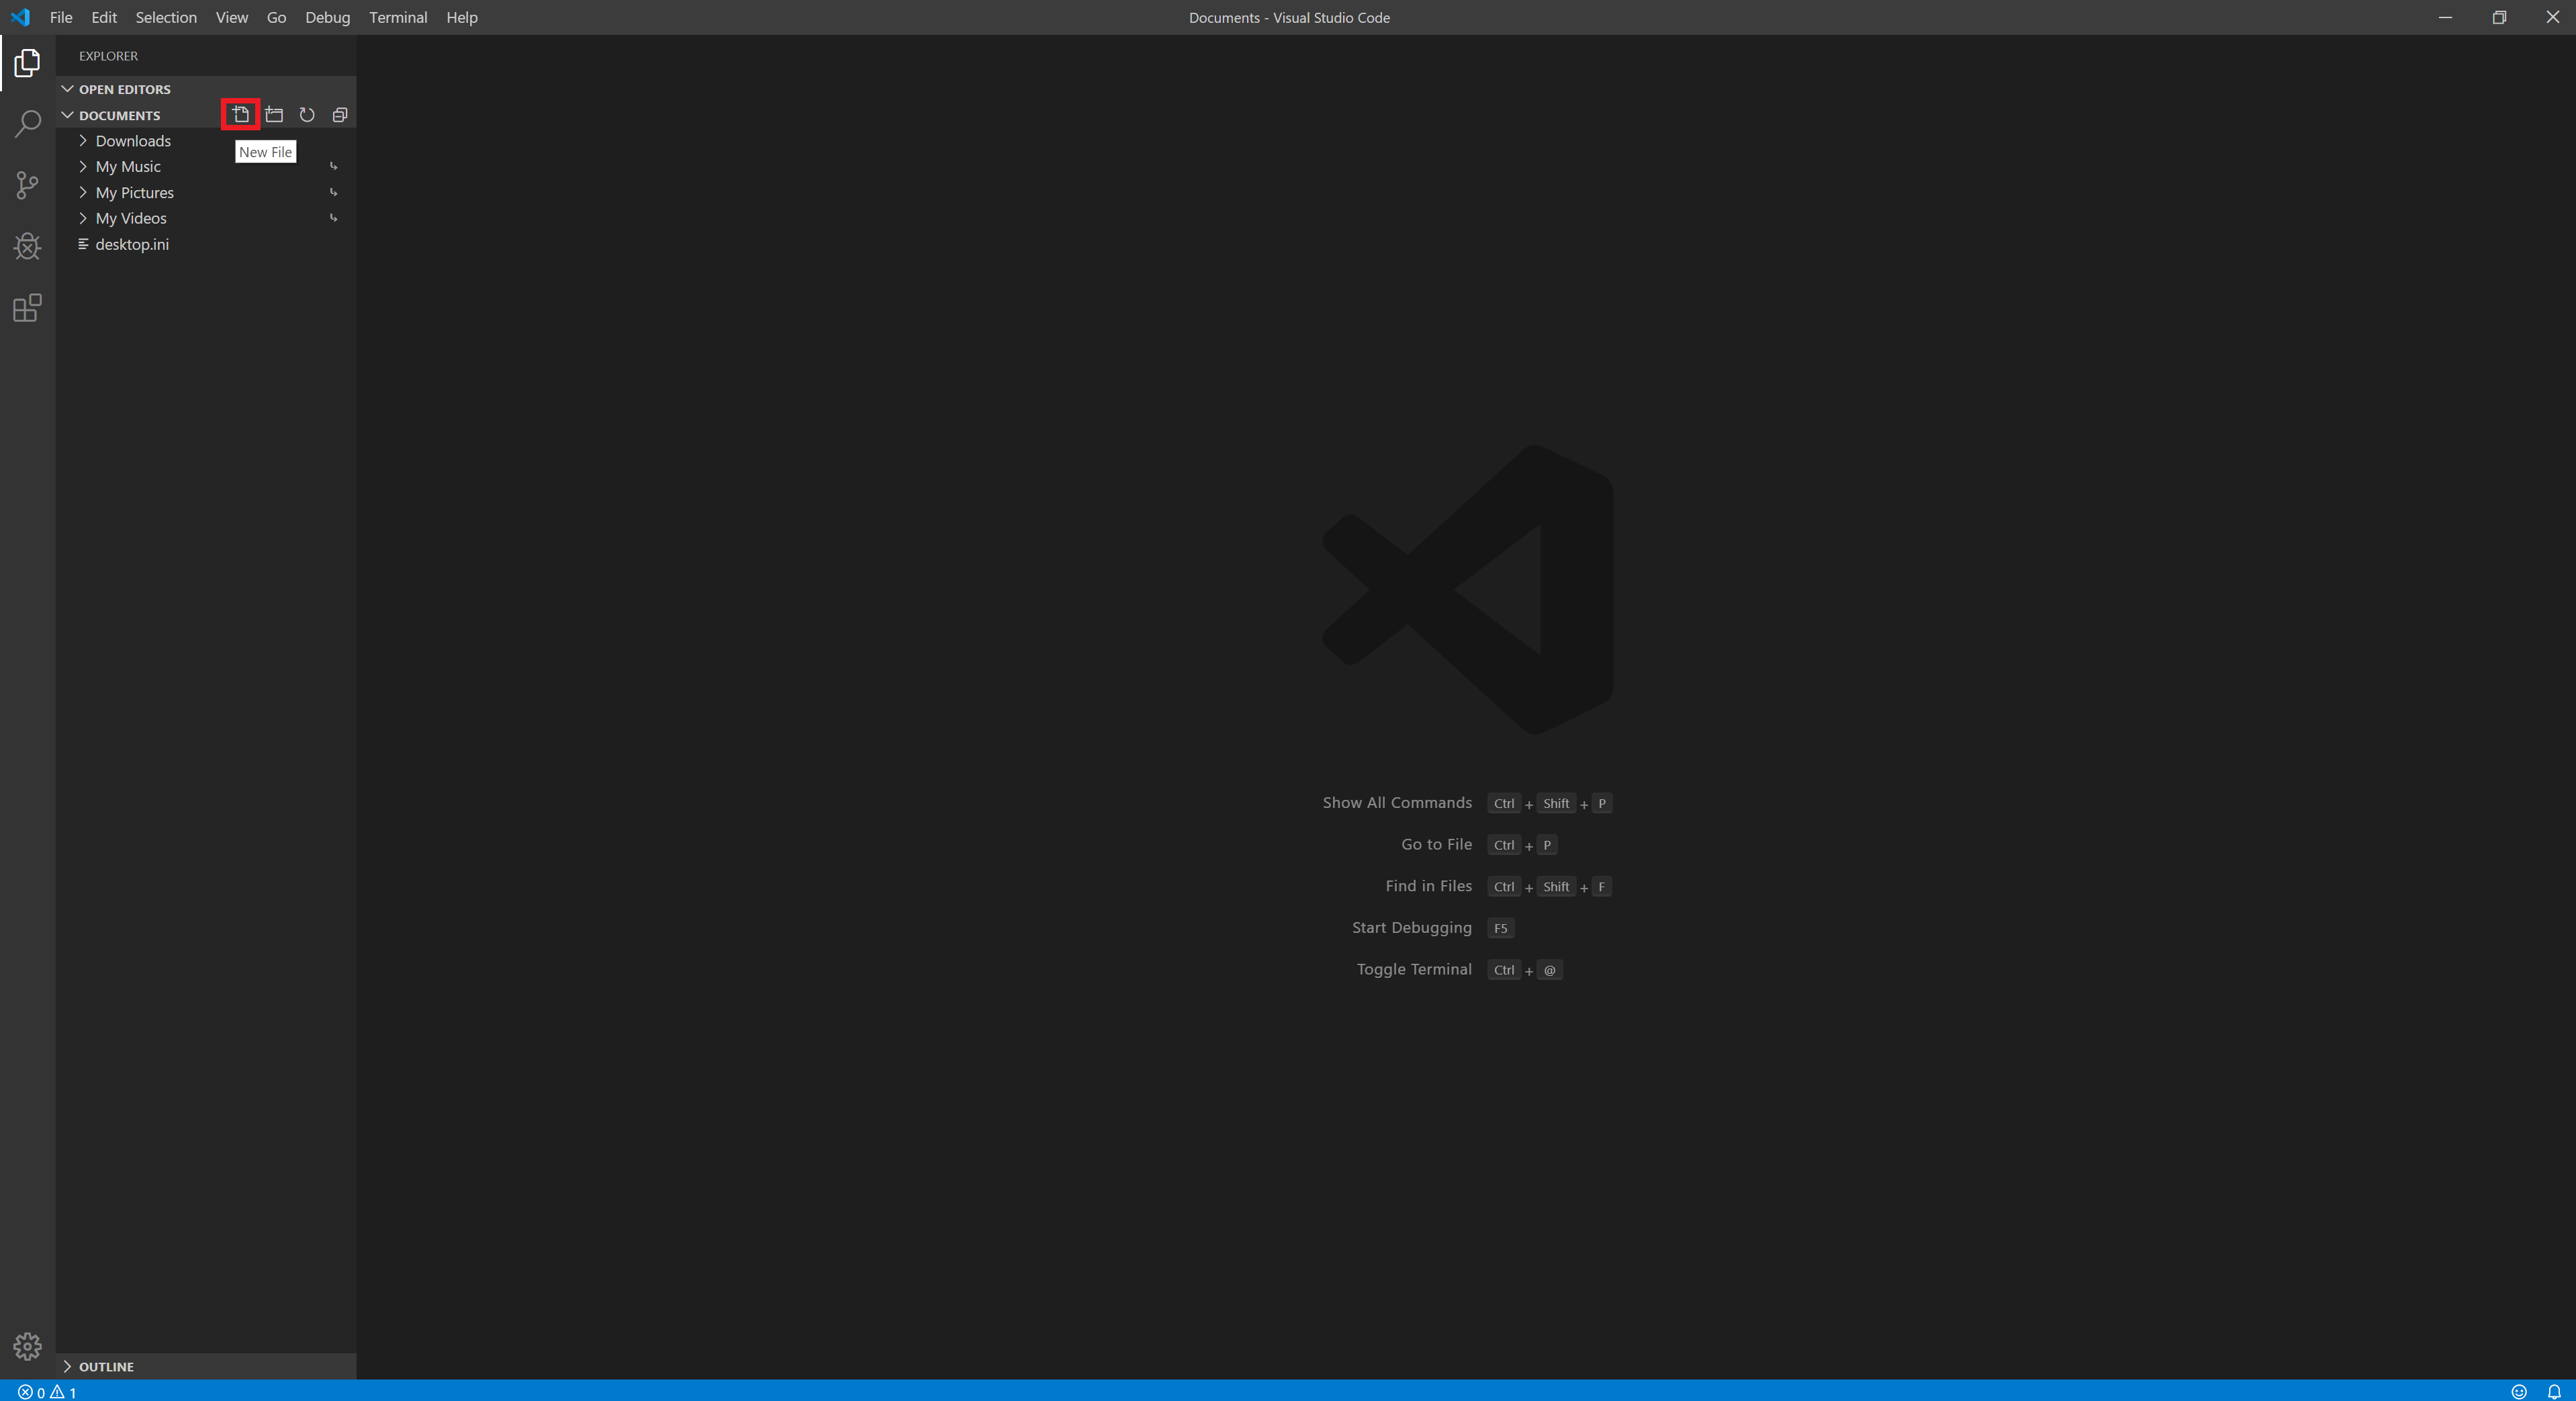Click errors and warnings count in status bar
The height and width of the screenshot is (1401, 2576).
tap(47, 1392)
